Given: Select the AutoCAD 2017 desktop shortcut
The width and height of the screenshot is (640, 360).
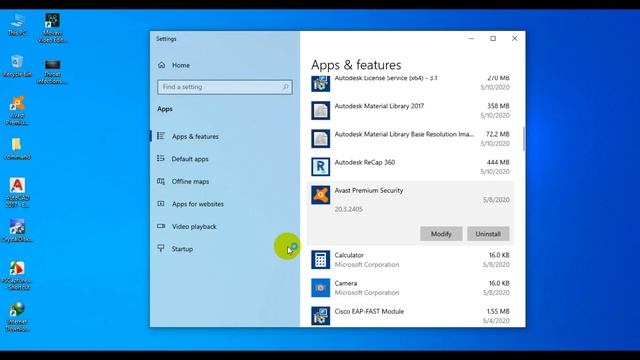Looking at the screenshot, I should [x=17, y=193].
